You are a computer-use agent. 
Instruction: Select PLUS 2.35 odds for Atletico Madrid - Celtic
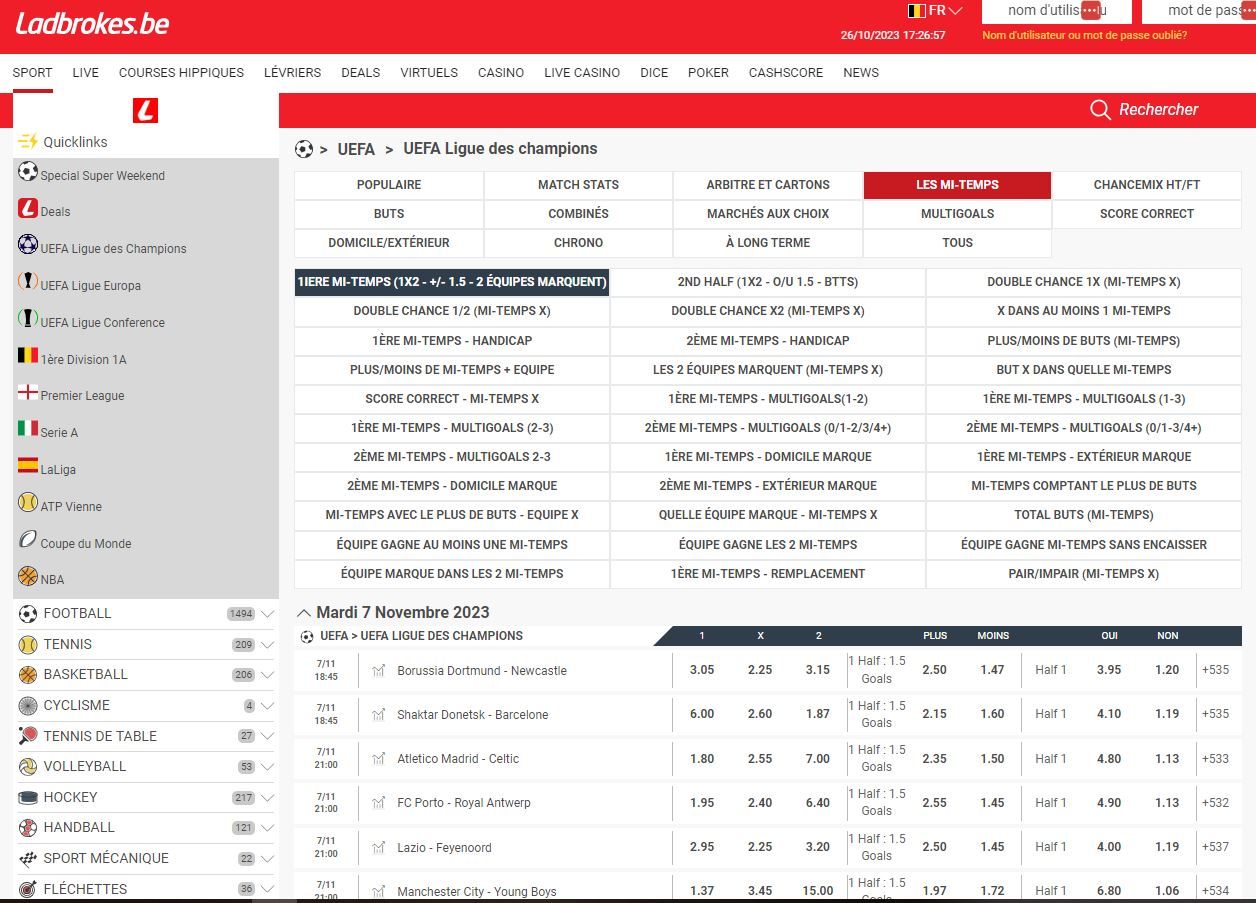(934, 758)
